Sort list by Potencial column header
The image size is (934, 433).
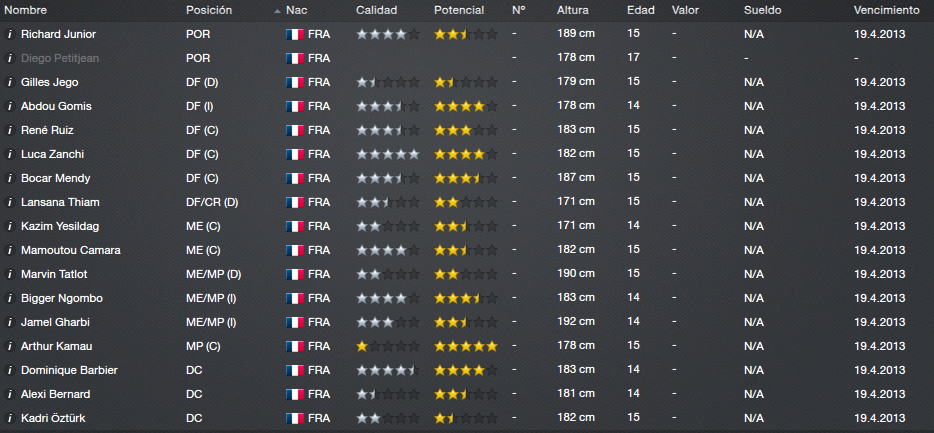pyautogui.click(x=459, y=10)
